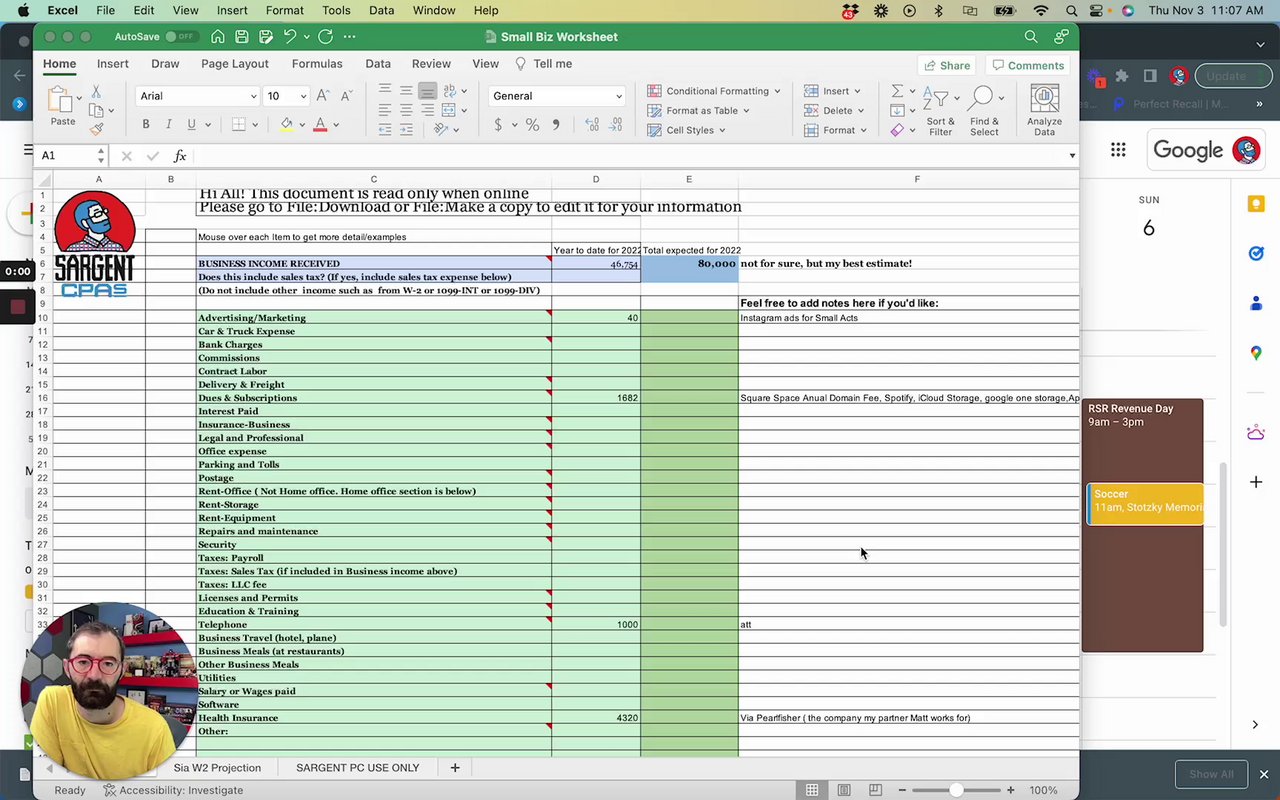Image resolution: width=1280 pixels, height=800 pixels.
Task: Increase font size with larger A
Action: pyautogui.click(x=322, y=96)
